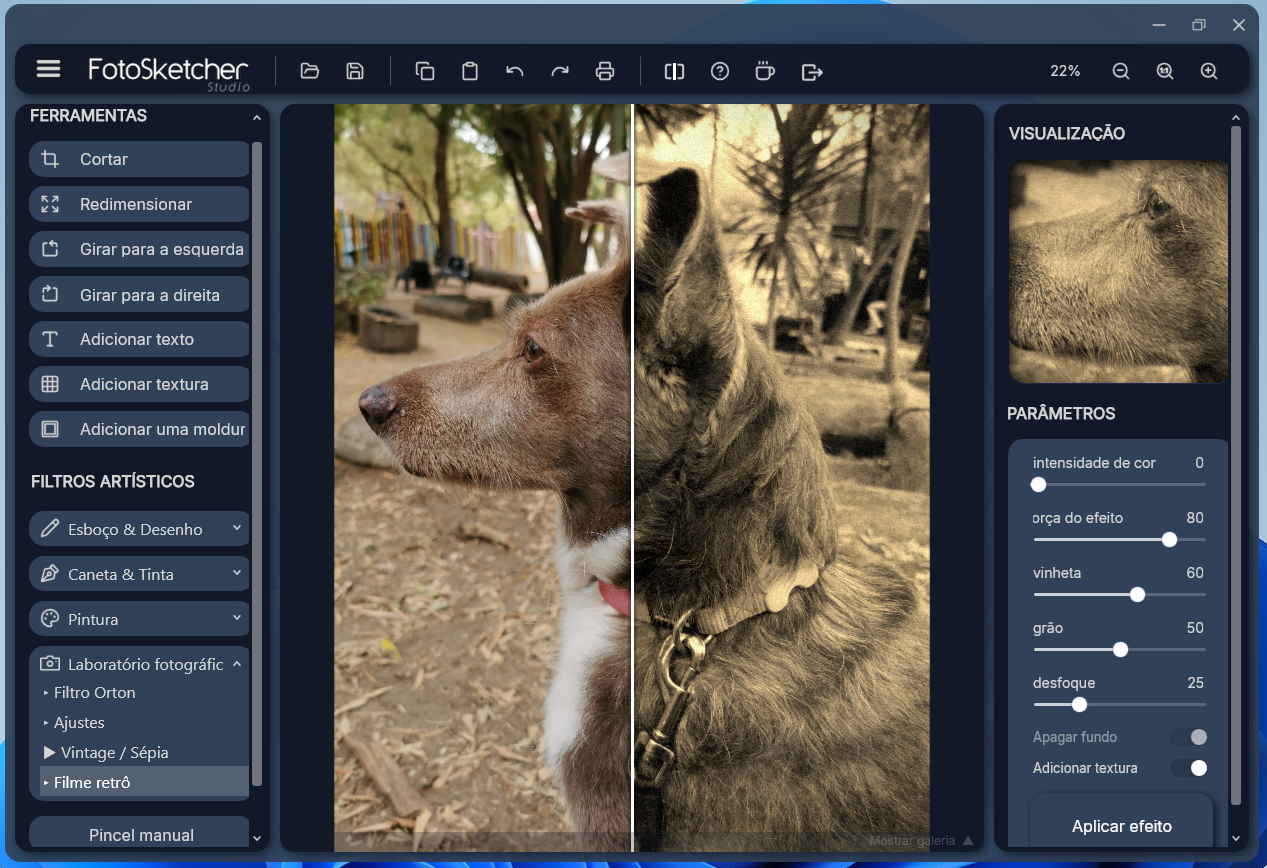The height and width of the screenshot is (868, 1267).
Task: Select the Adicionar texto tool
Action: click(x=139, y=339)
